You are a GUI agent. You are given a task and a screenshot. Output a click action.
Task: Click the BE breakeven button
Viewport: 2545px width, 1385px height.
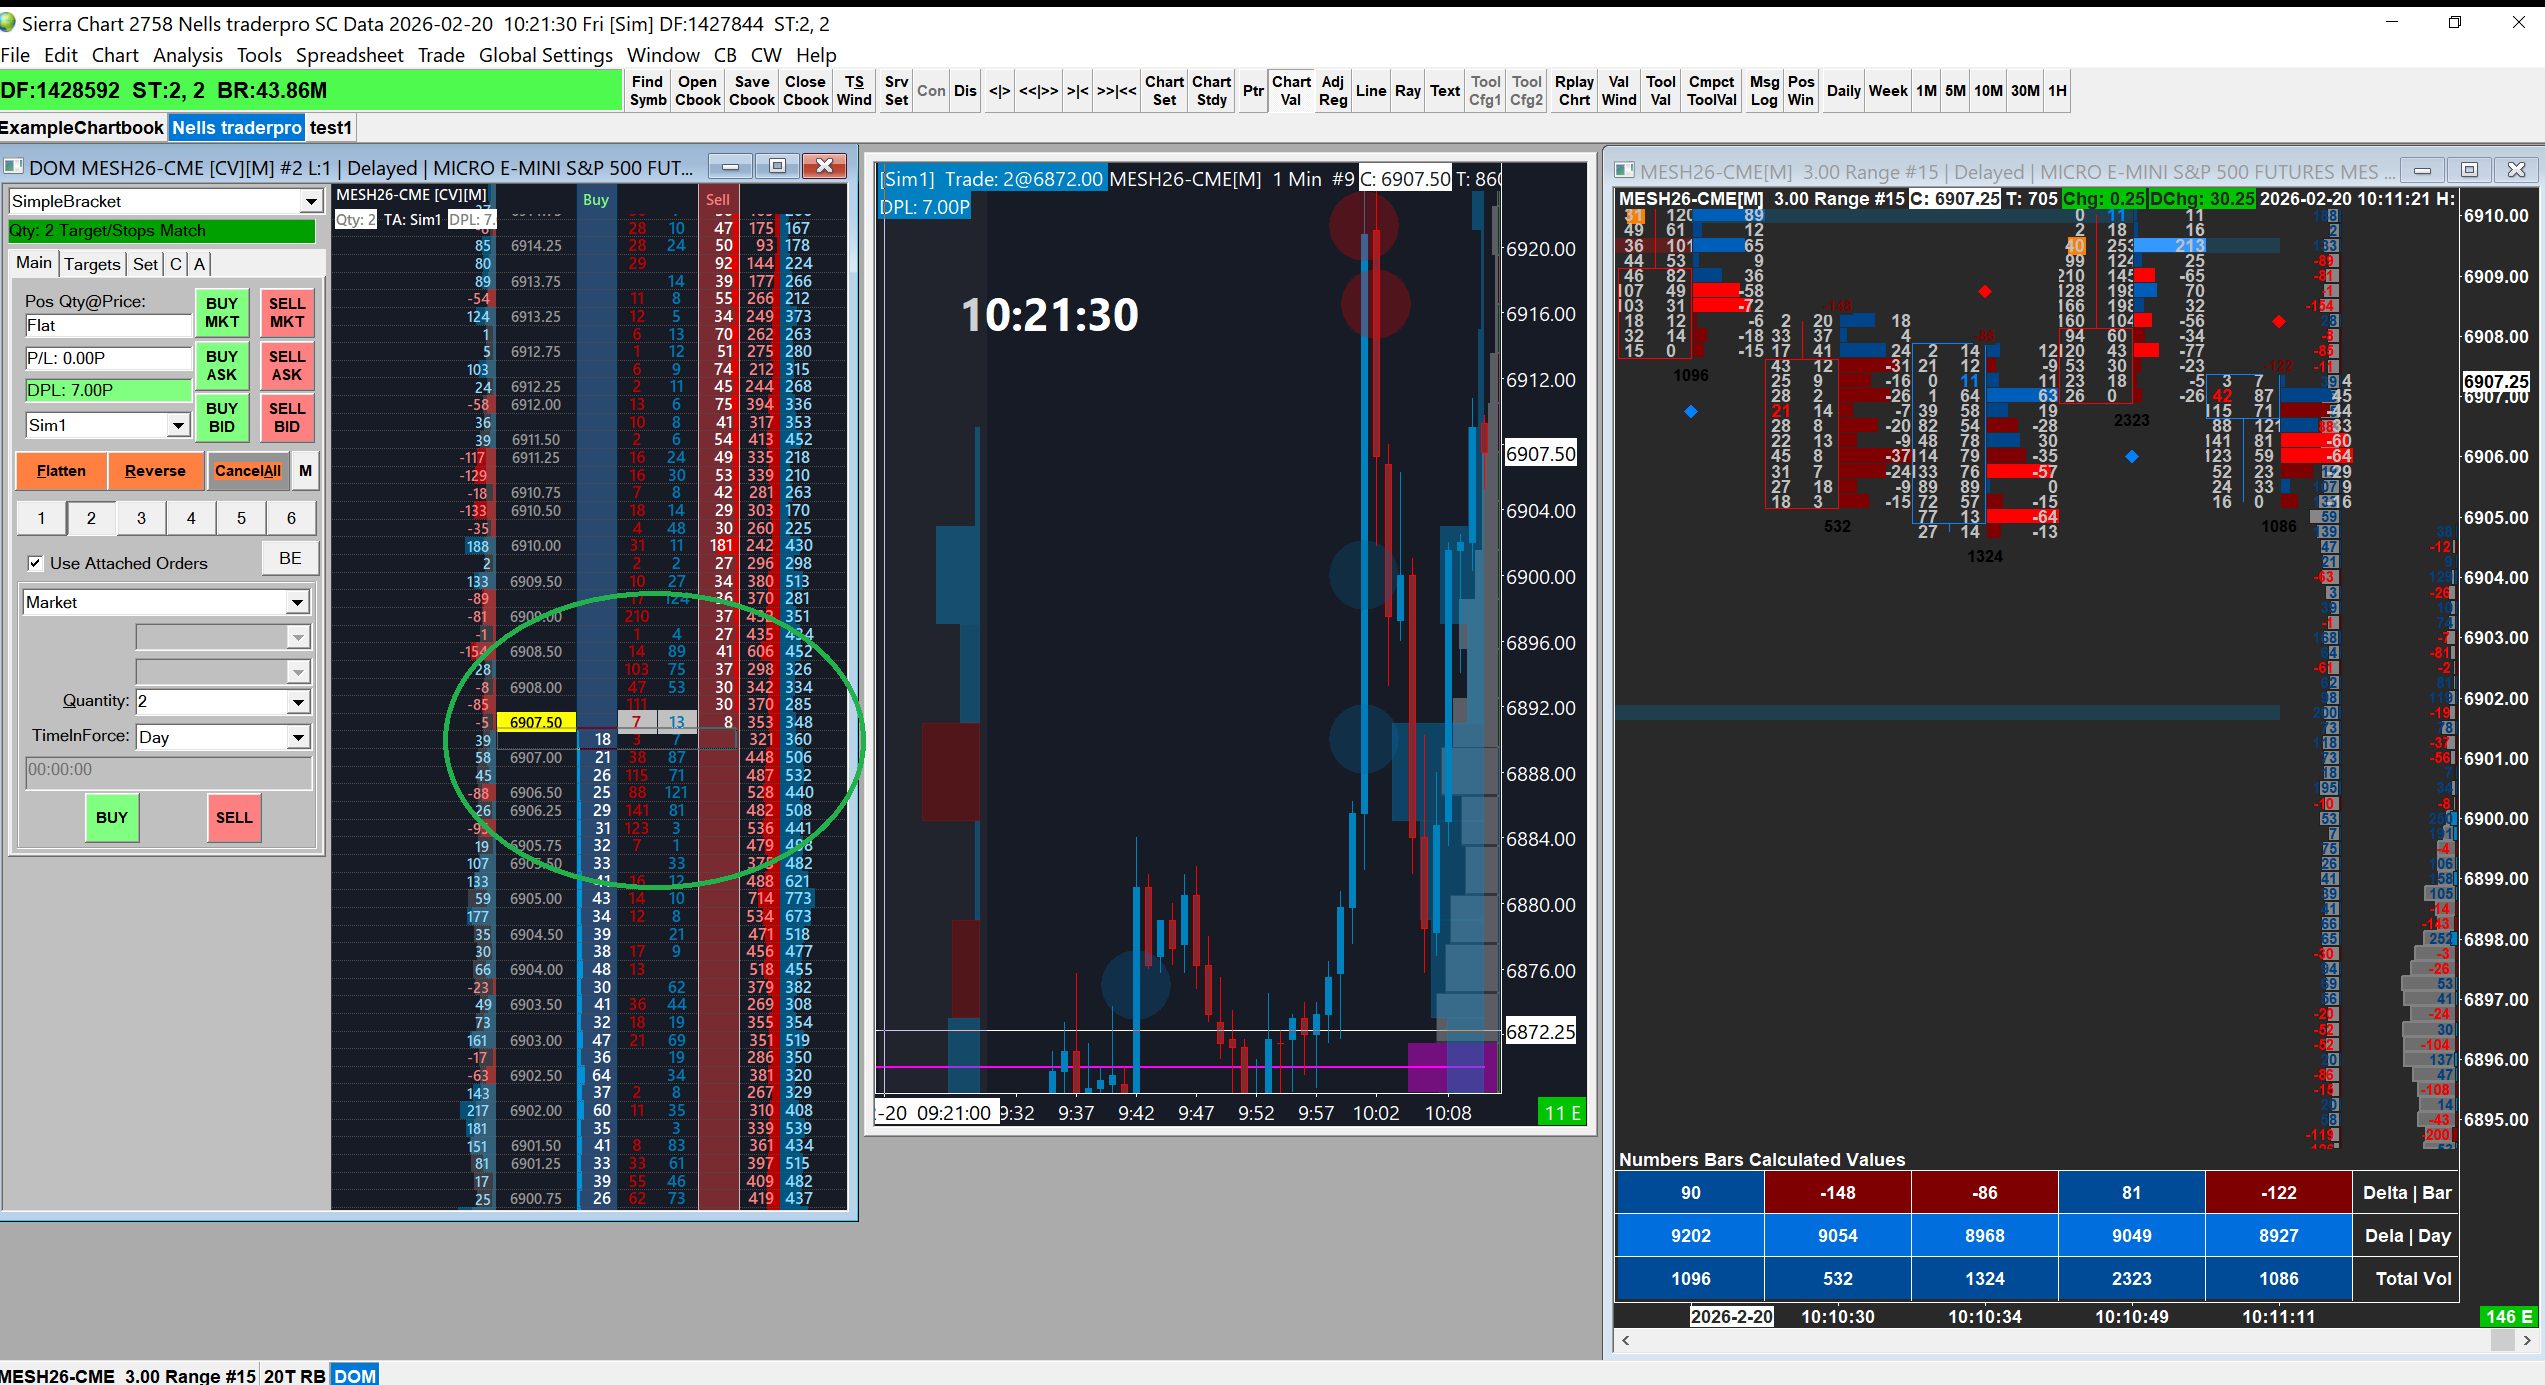[290, 559]
